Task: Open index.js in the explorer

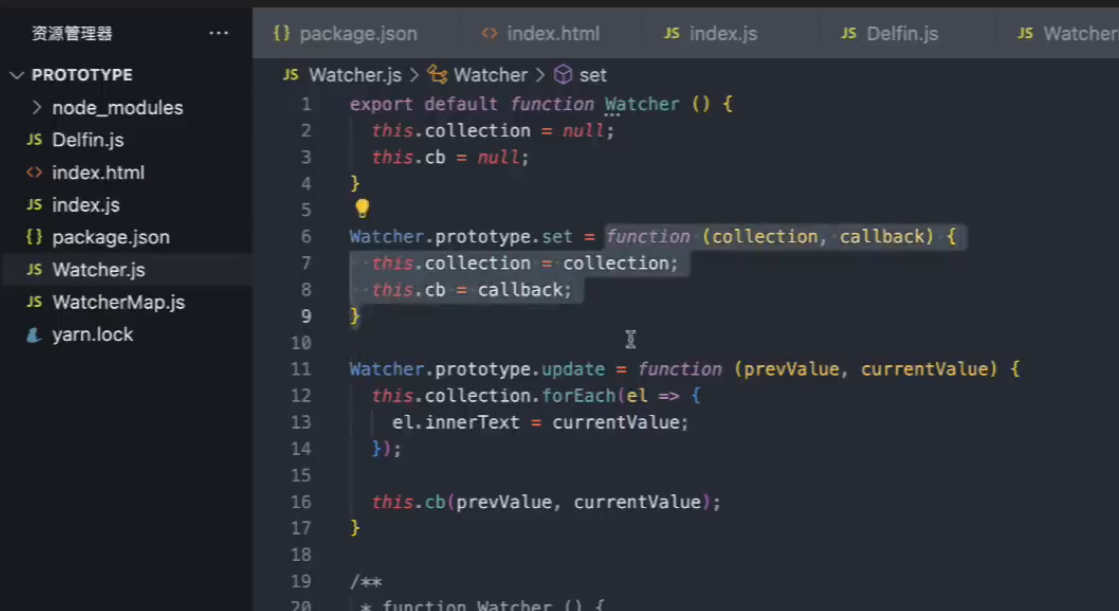Action: 86,205
